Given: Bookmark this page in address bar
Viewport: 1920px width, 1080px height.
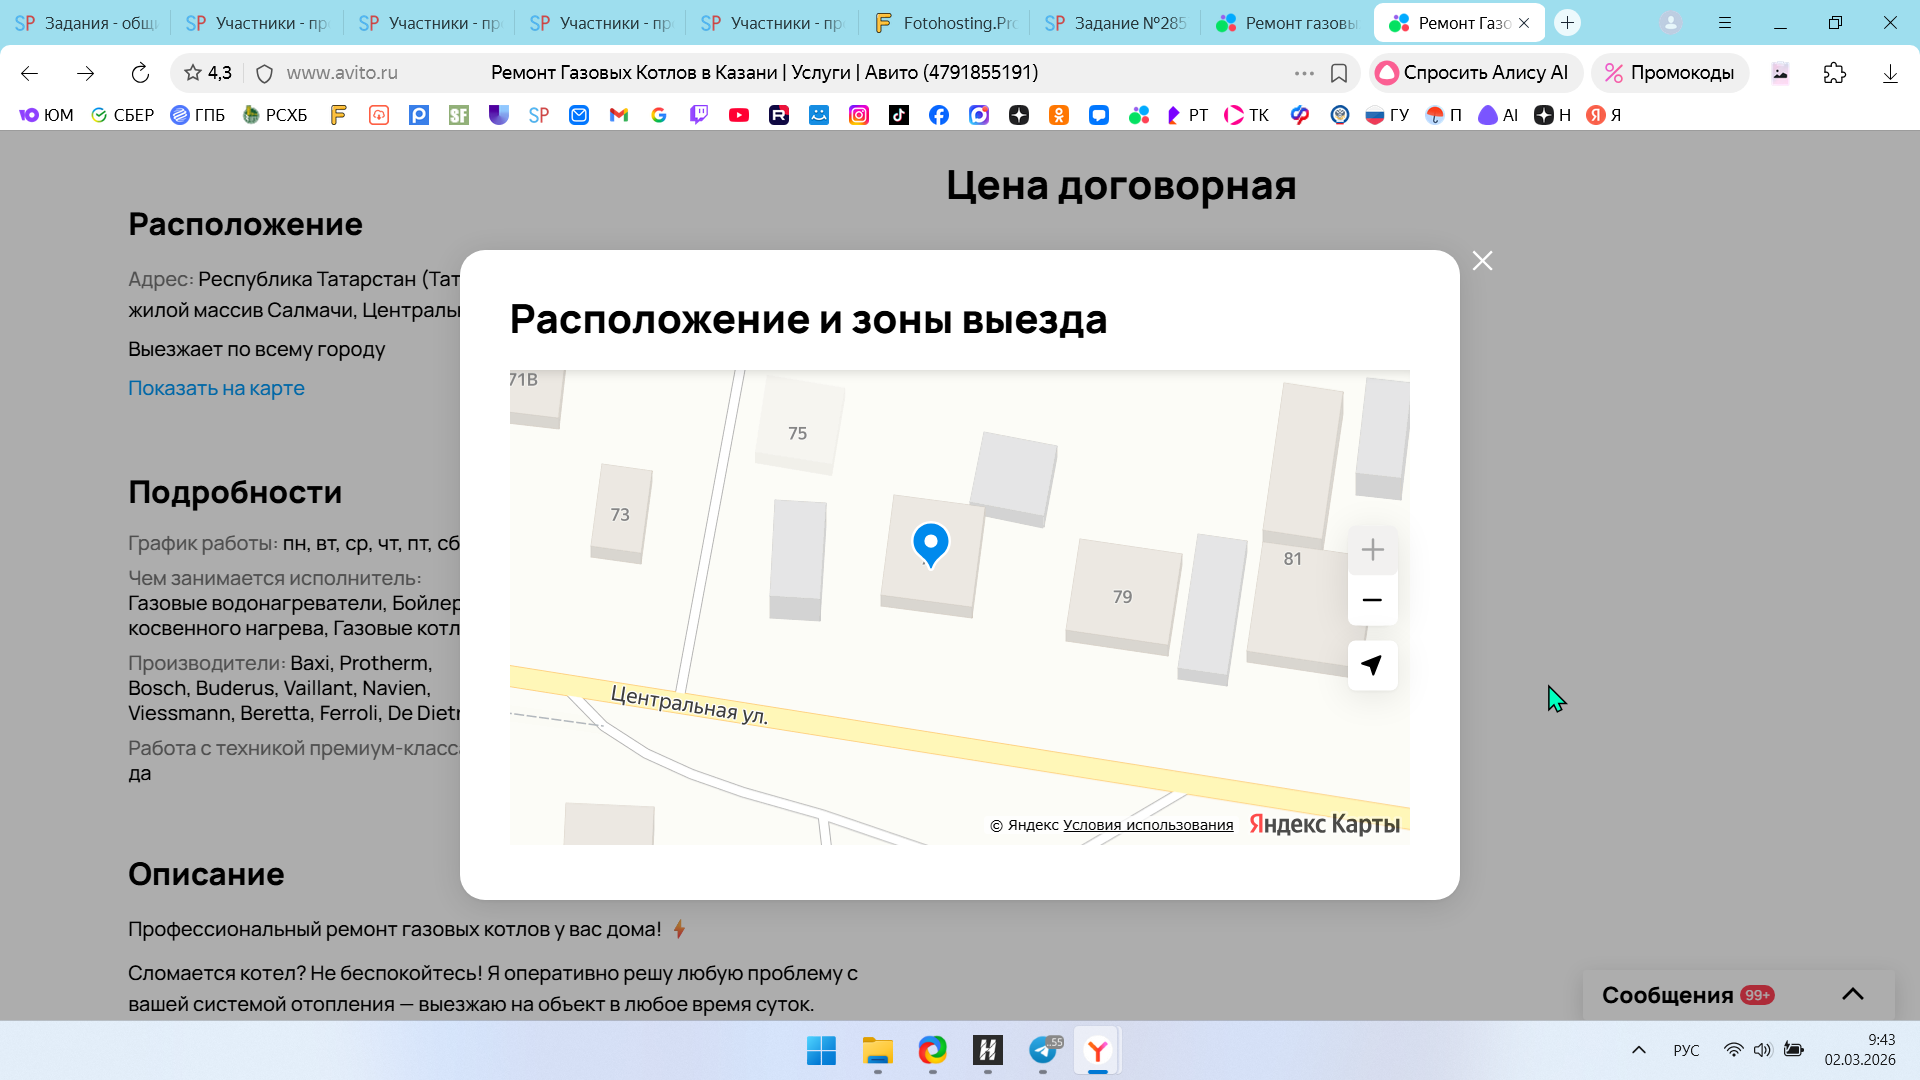Looking at the screenshot, I should (x=1339, y=73).
